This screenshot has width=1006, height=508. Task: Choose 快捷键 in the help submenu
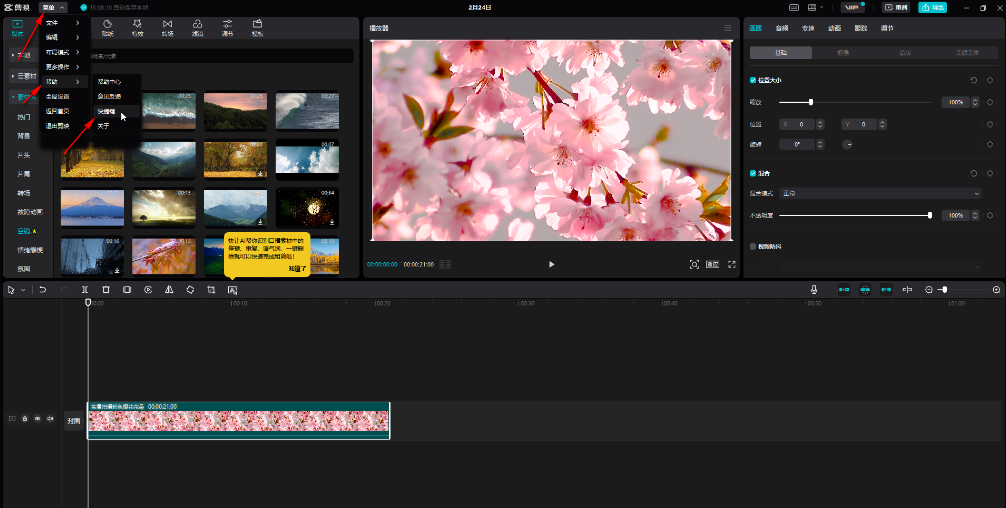(107, 111)
